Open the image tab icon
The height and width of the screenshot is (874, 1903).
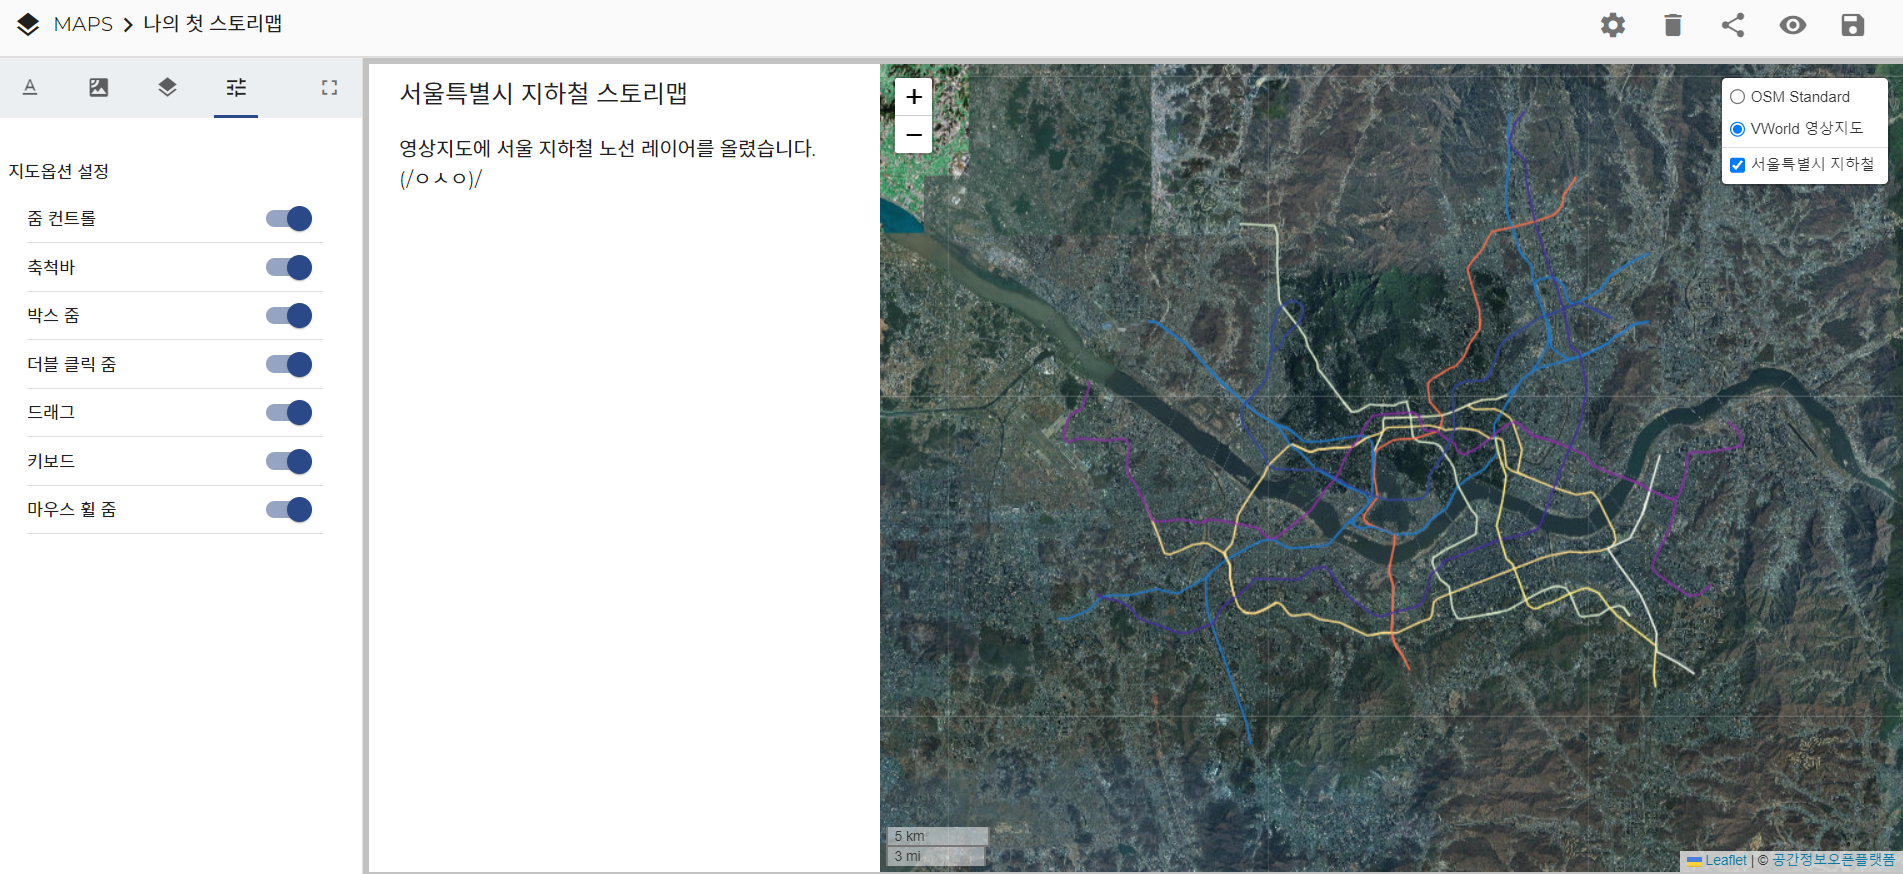coord(99,88)
